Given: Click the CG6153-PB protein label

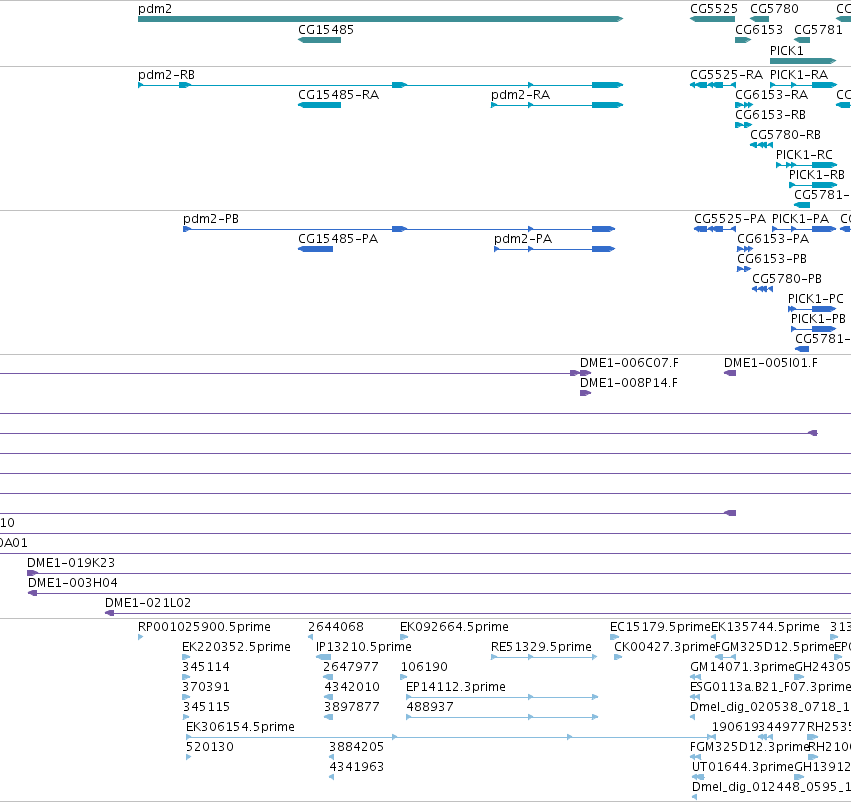Looking at the screenshot, I should 772,259.
